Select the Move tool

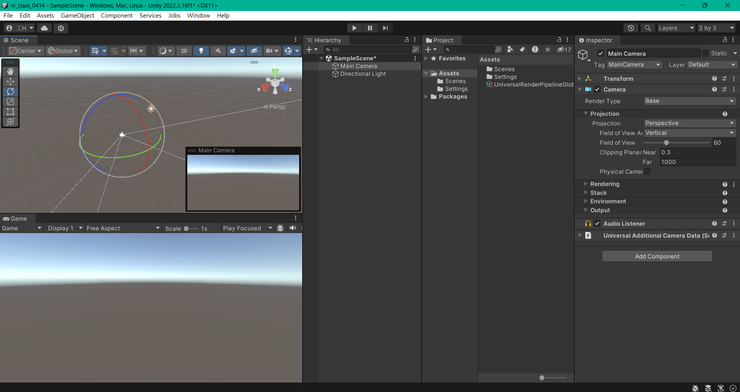pos(10,81)
